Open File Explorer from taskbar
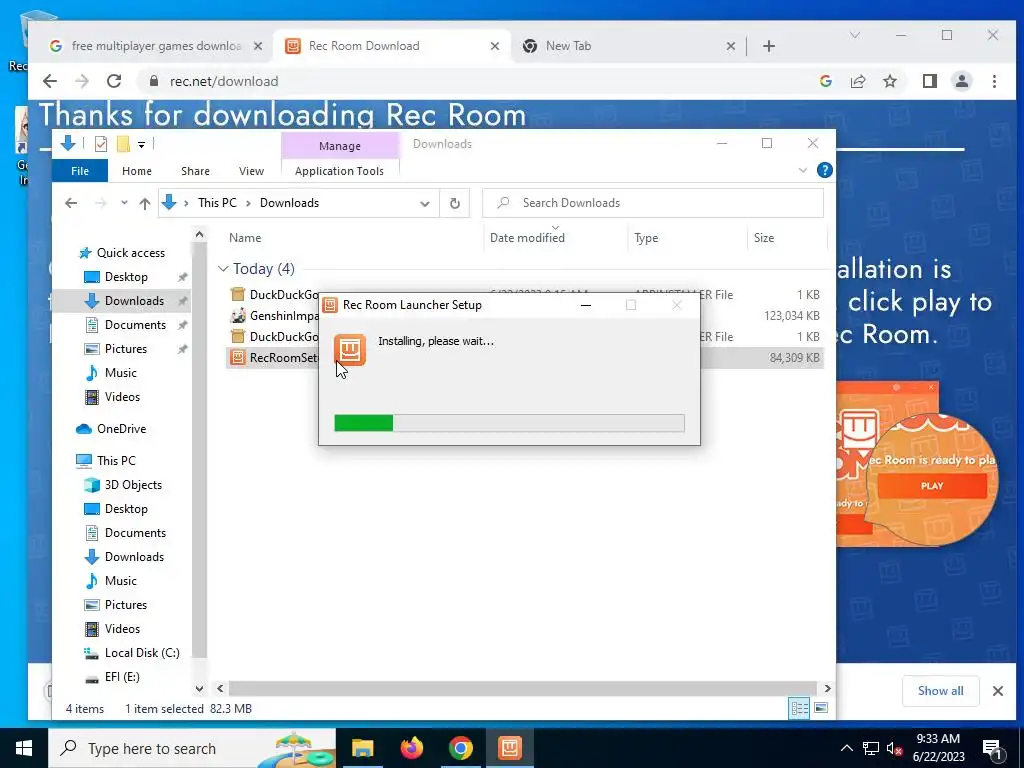The height and width of the screenshot is (768, 1024). click(x=362, y=748)
